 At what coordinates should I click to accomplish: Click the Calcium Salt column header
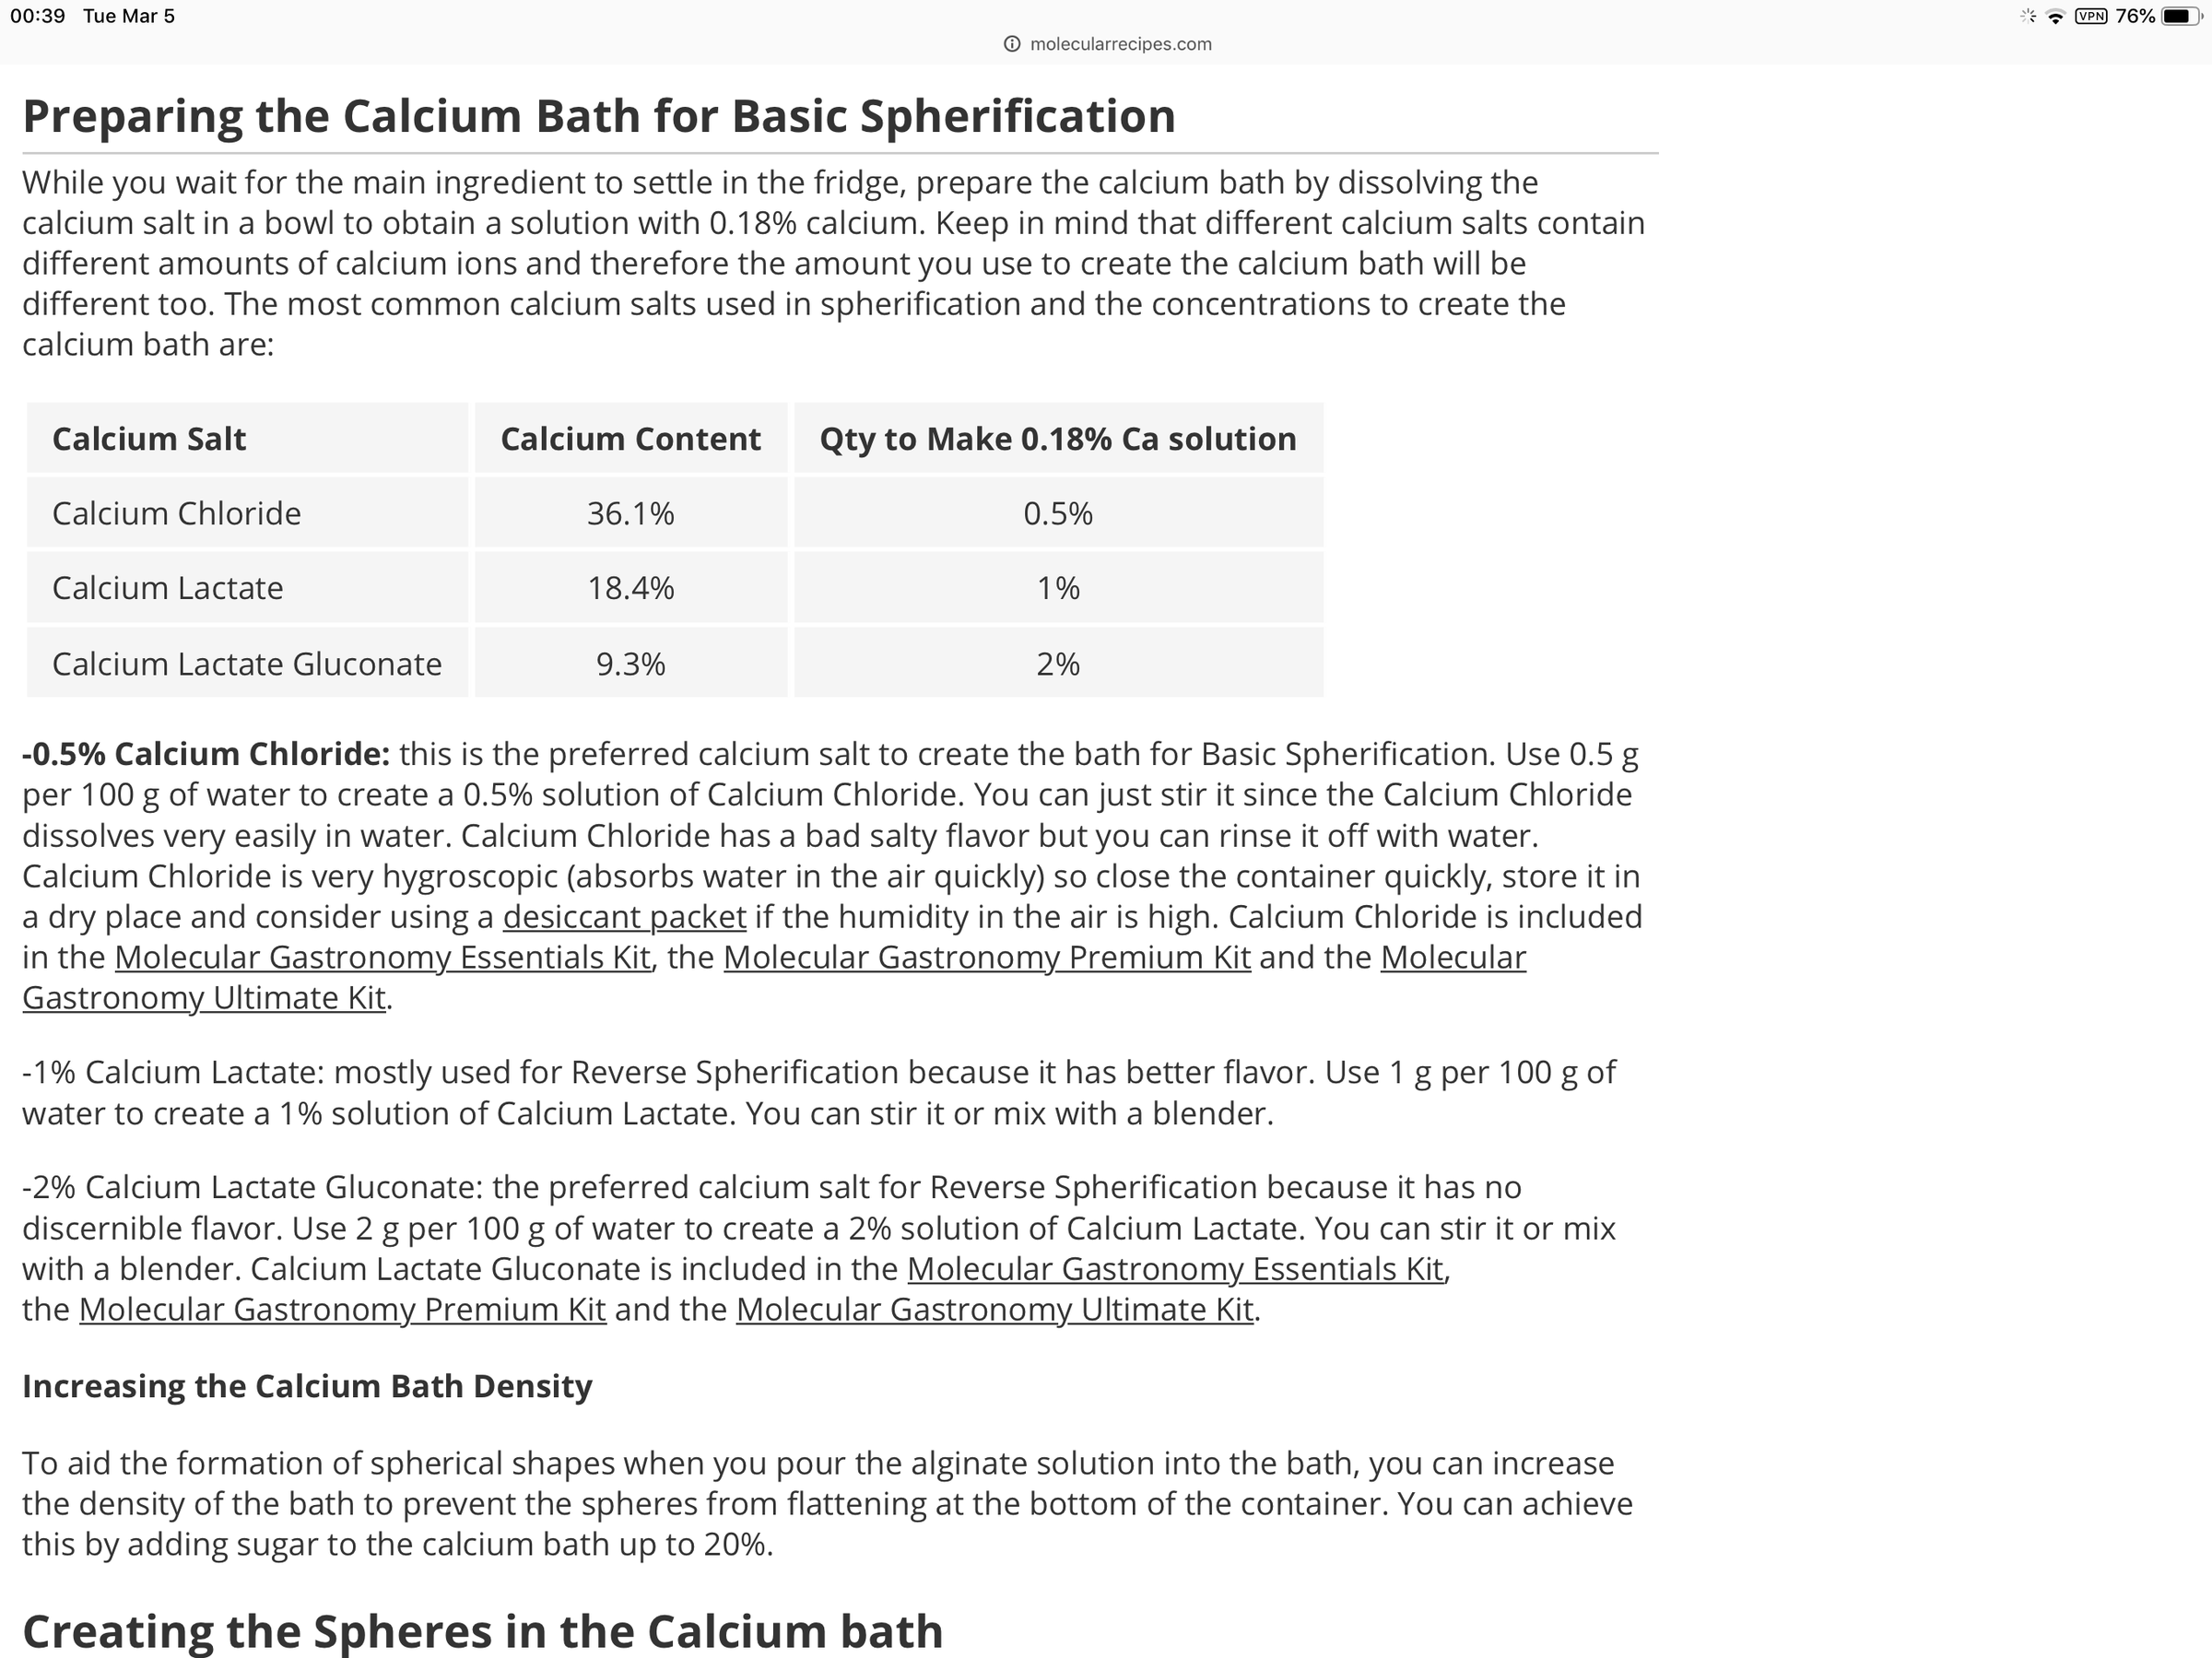pos(149,439)
